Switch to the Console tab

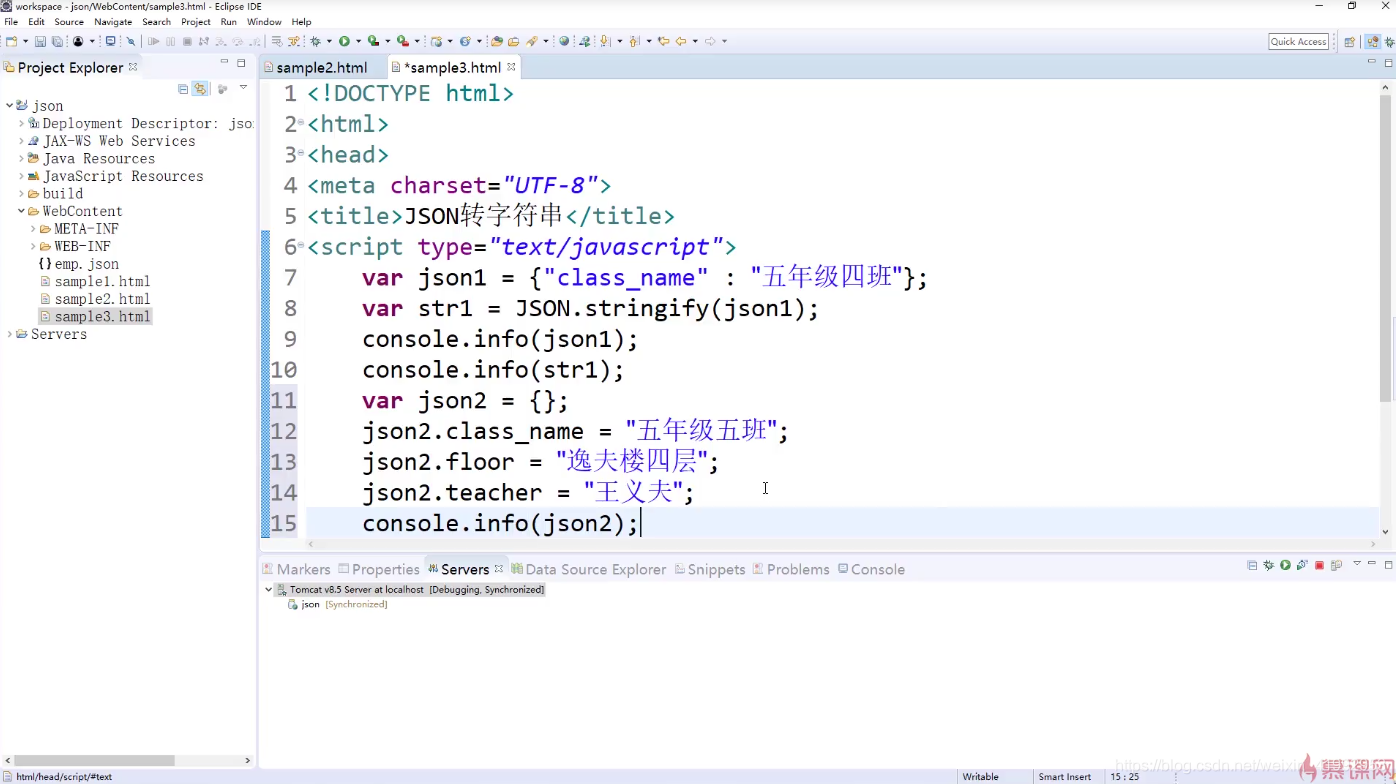coord(871,569)
